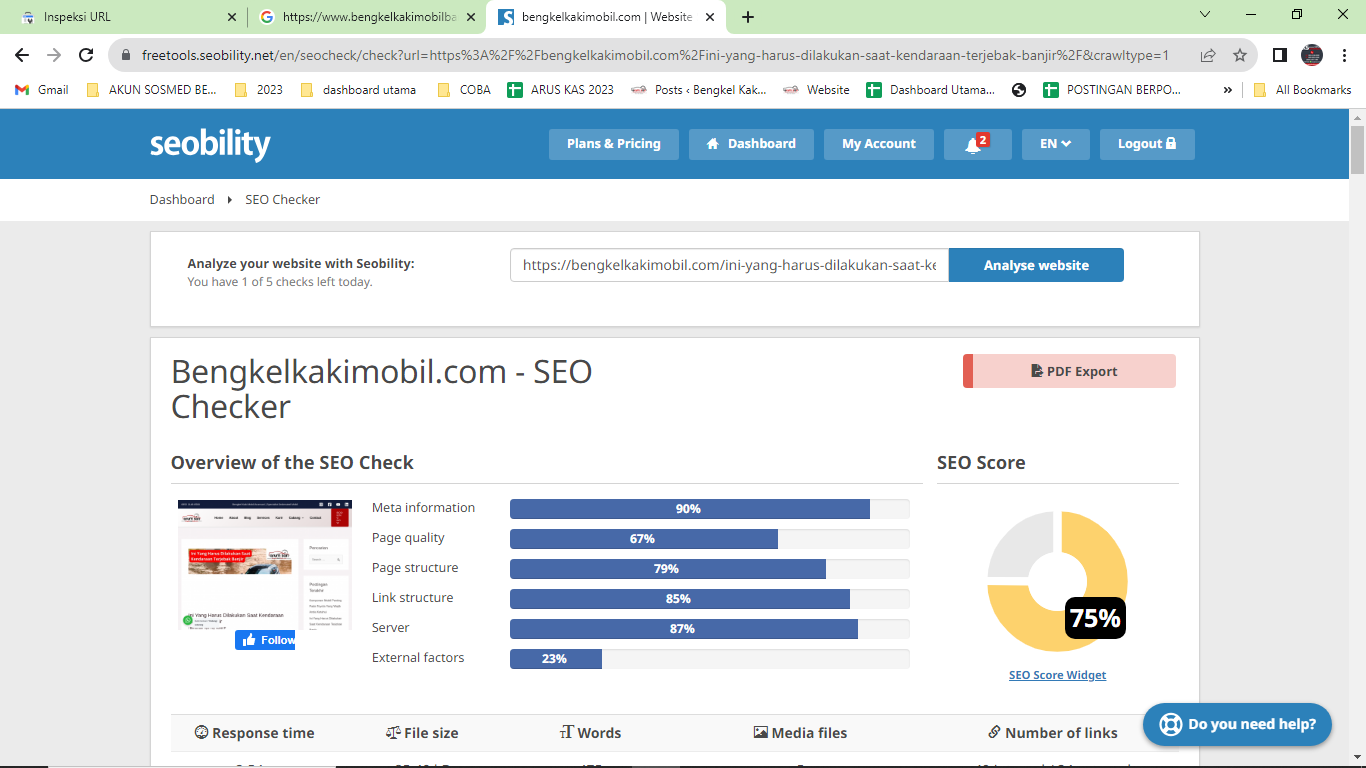Viewport: 1366px width, 768px height.
Task: Open AKUN SOSMED BE... bookmark folder
Action: tap(151, 89)
